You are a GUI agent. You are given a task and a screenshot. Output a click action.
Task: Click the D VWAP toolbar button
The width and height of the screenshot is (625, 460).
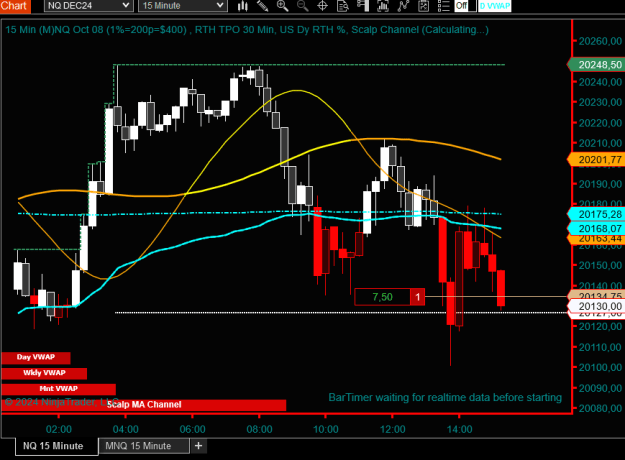(494, 6)
